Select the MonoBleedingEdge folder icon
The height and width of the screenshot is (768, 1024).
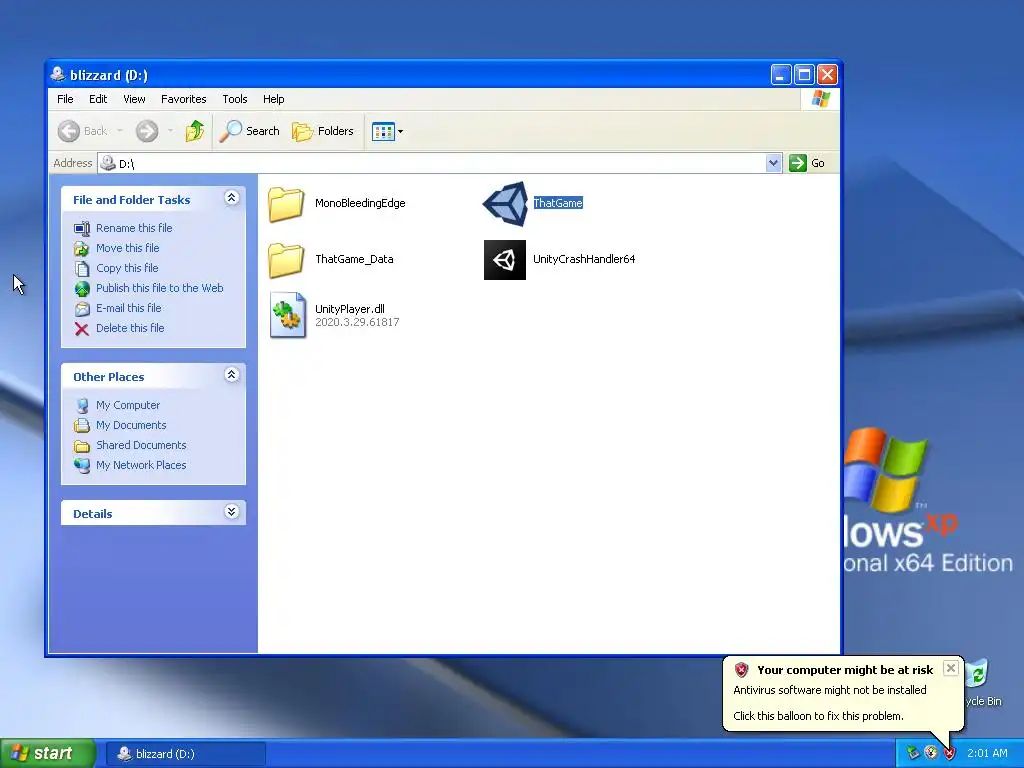tap(286, 204)
